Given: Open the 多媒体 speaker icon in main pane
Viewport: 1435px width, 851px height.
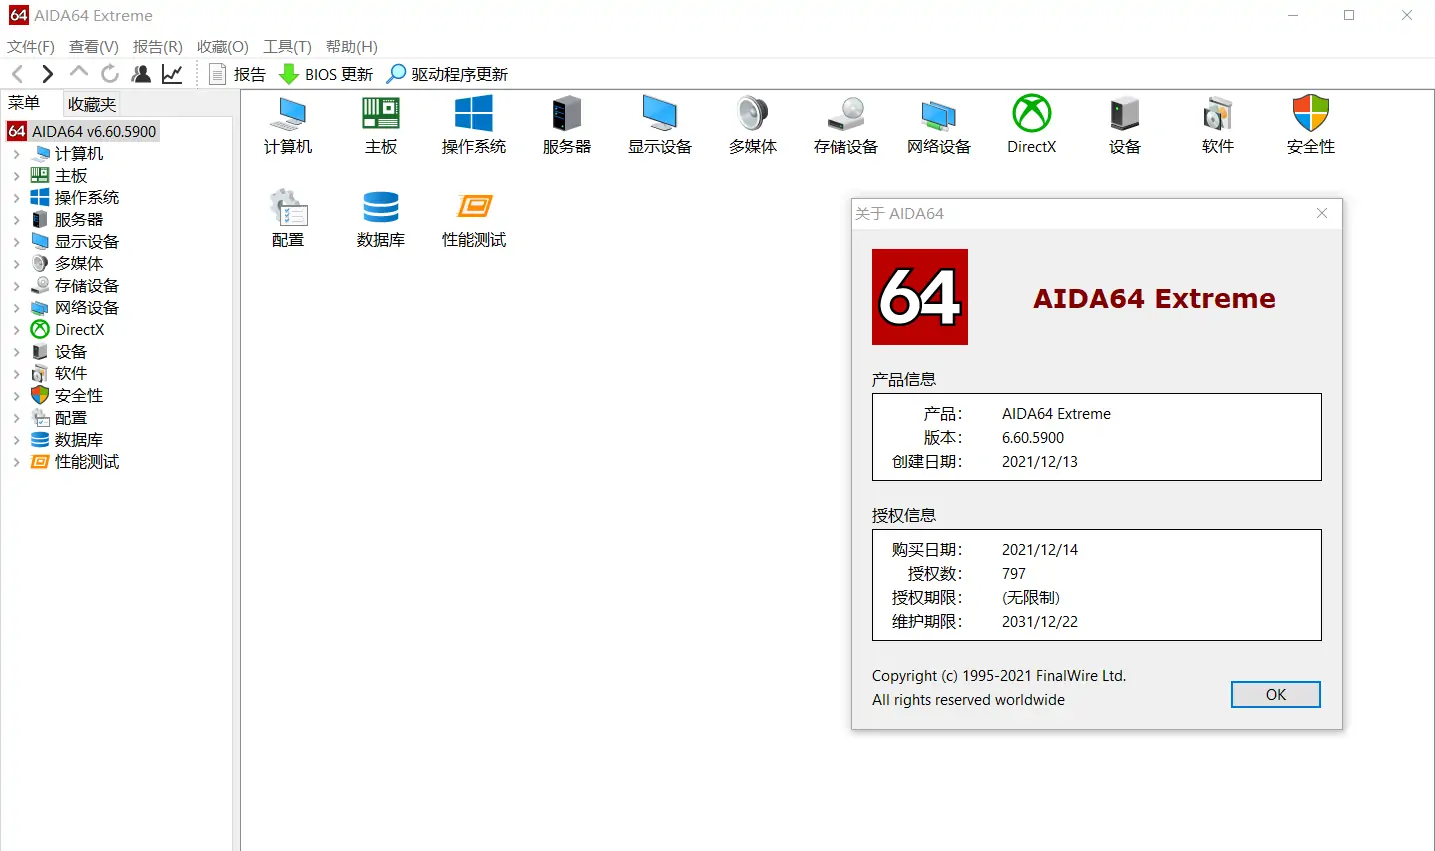Looking at the screenshot, I should pos(753,126).
